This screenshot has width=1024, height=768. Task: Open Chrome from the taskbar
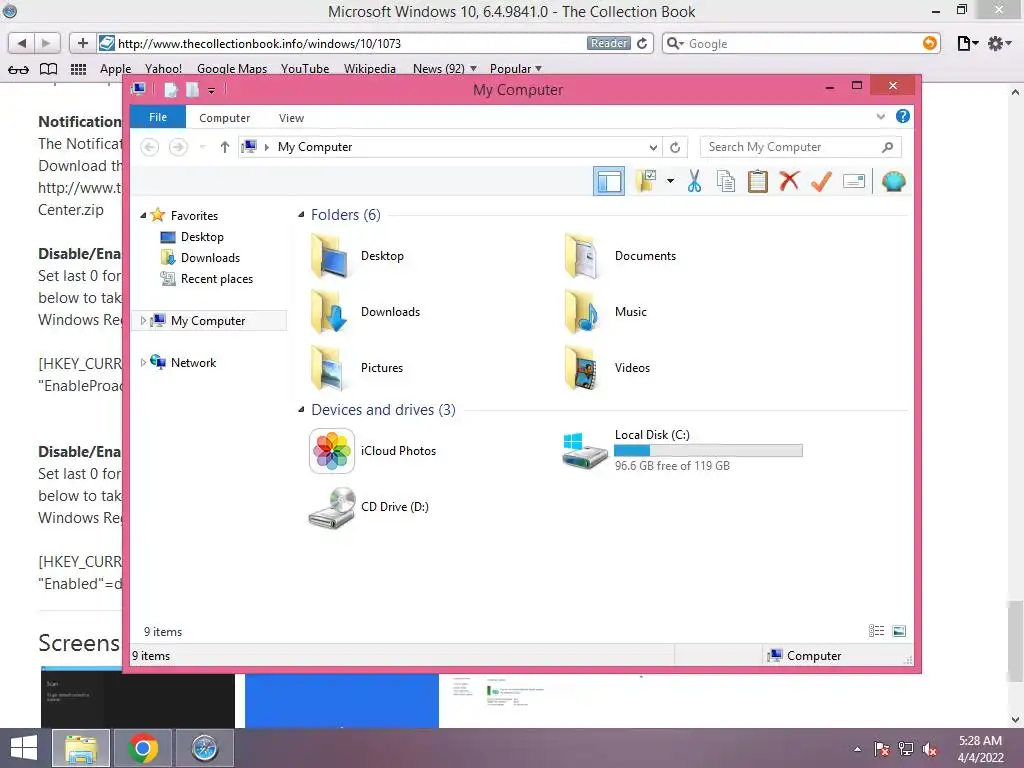[143, 748]
